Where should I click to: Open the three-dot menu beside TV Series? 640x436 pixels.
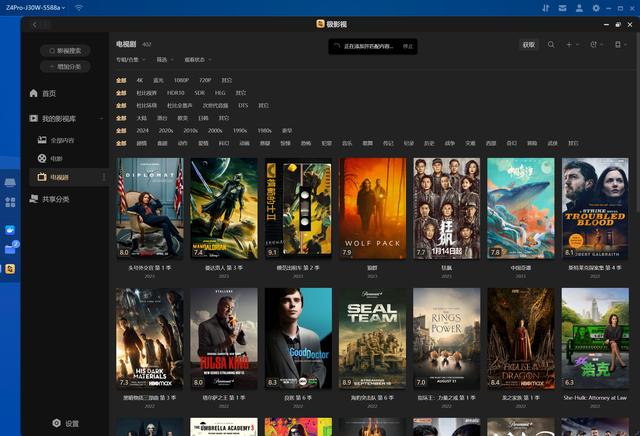[104, 177]
